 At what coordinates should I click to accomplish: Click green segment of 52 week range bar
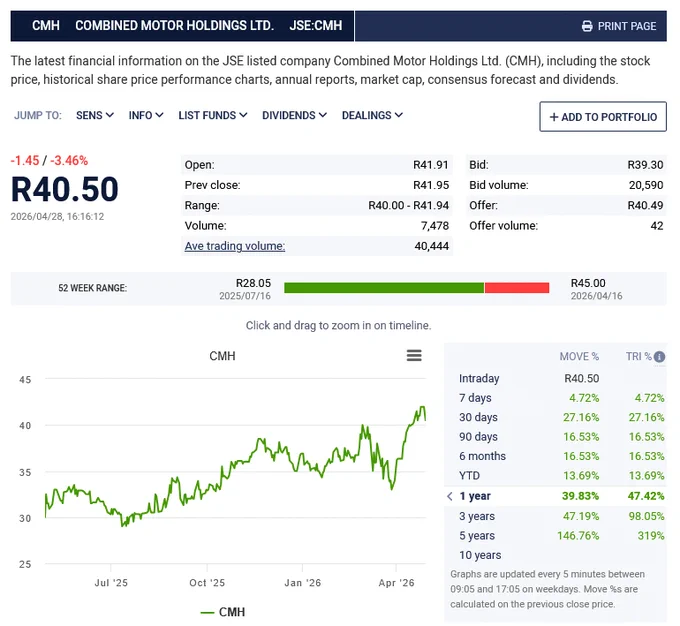click(384, 288)
